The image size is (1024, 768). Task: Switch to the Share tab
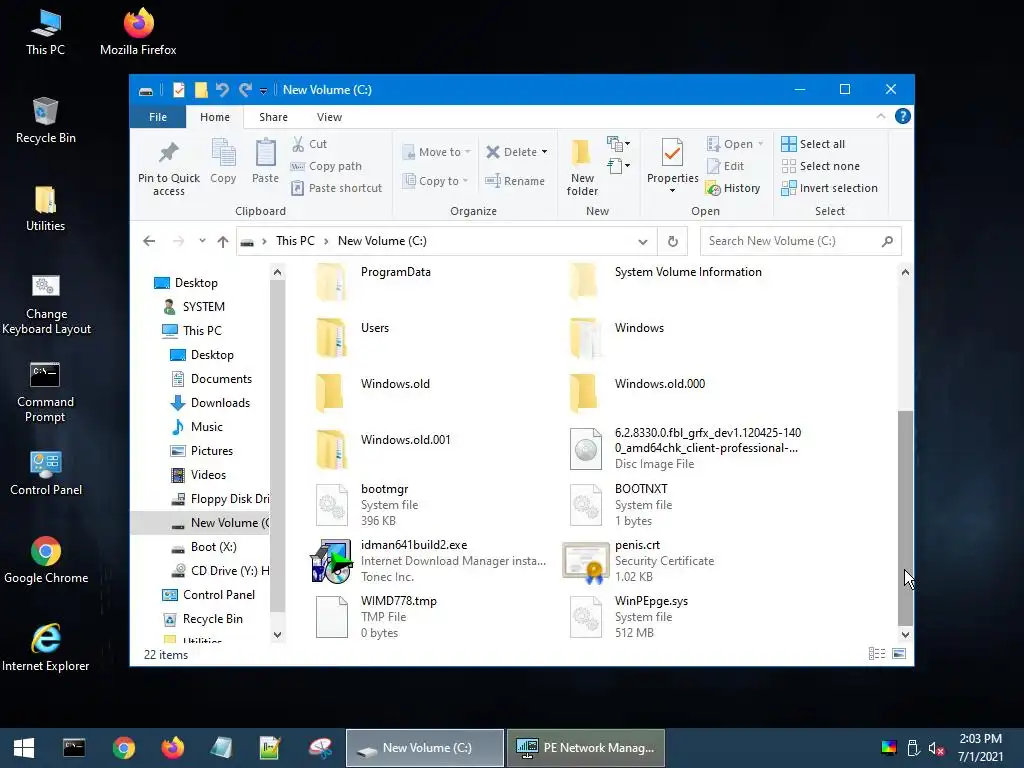(273, 117)
